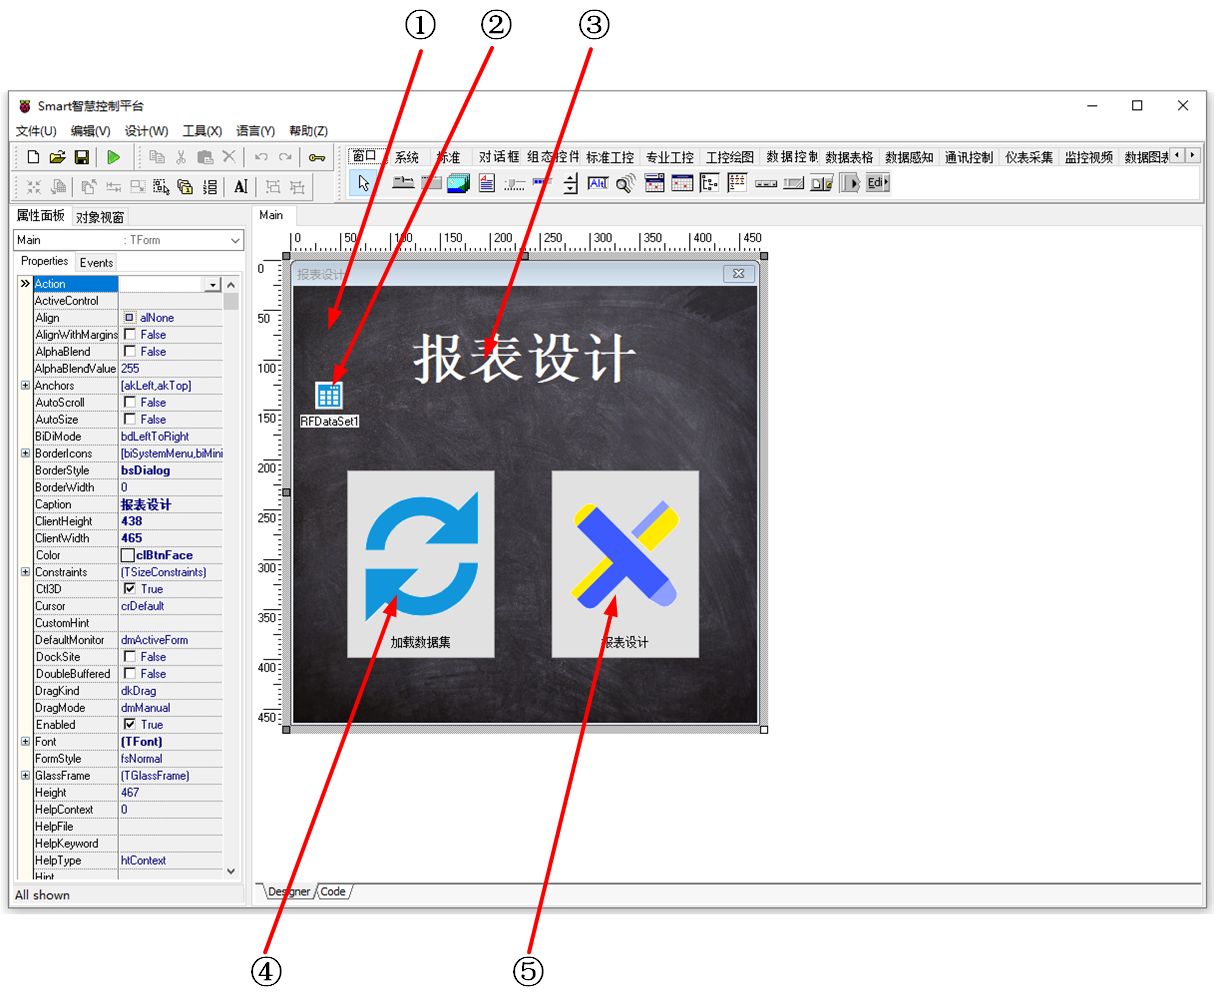
Task: Expand the Anchors property
Action: click(x=25, y=386)
